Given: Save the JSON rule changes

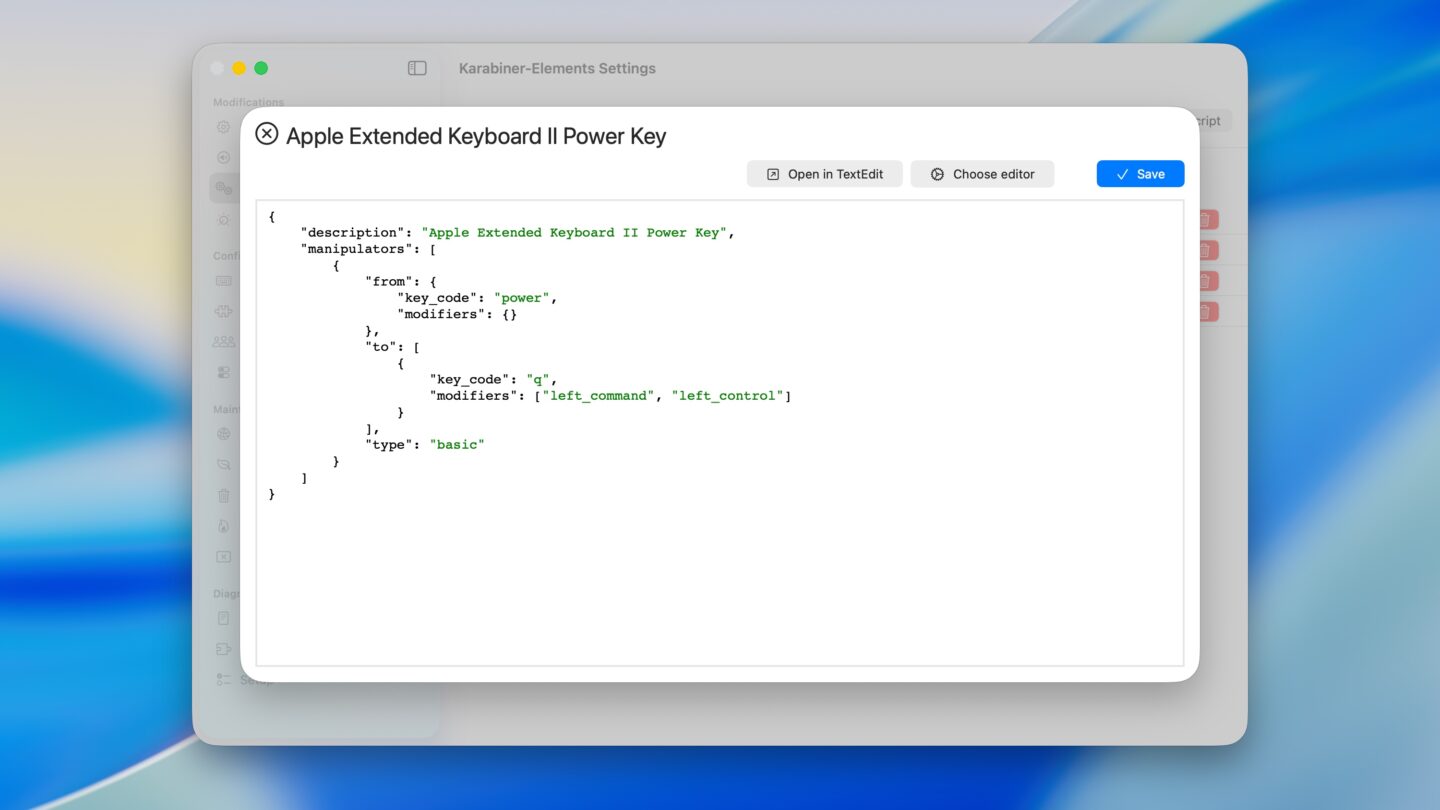Looking at the screenshot, I should click(1140, 174).
